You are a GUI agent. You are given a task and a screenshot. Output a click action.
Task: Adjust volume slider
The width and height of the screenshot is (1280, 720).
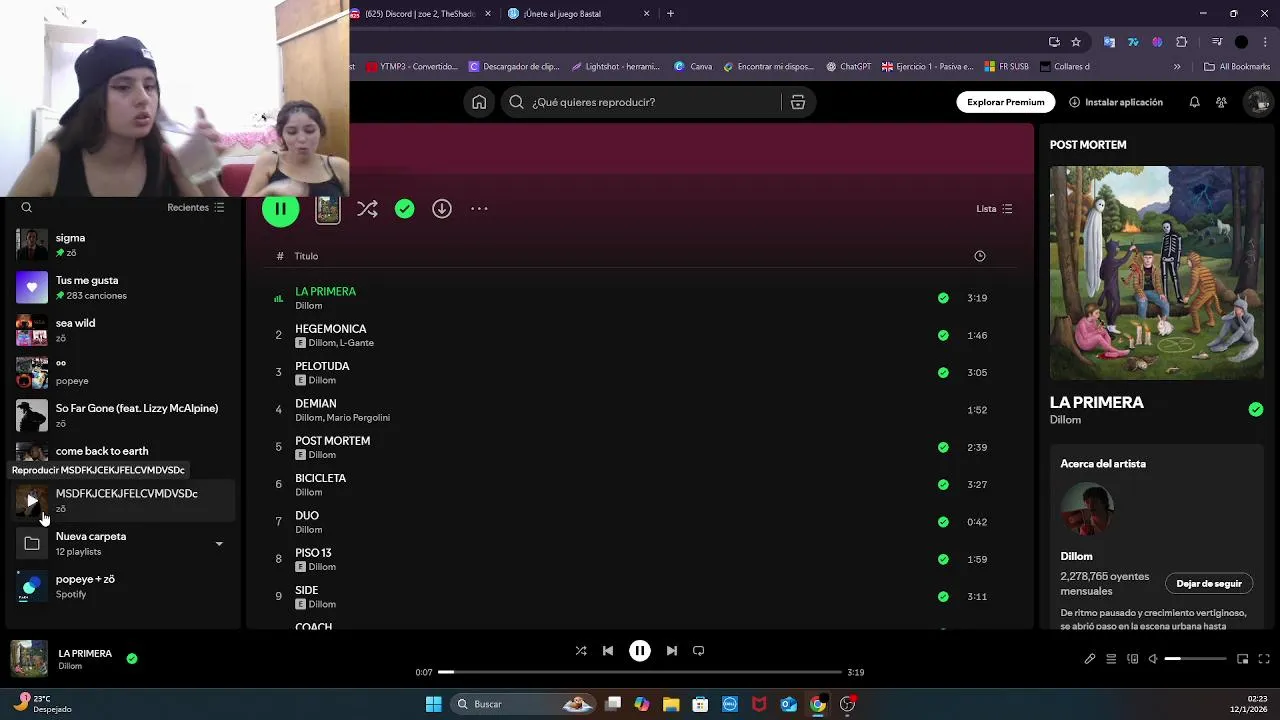pyautogui.click(x=1195, y=659)
